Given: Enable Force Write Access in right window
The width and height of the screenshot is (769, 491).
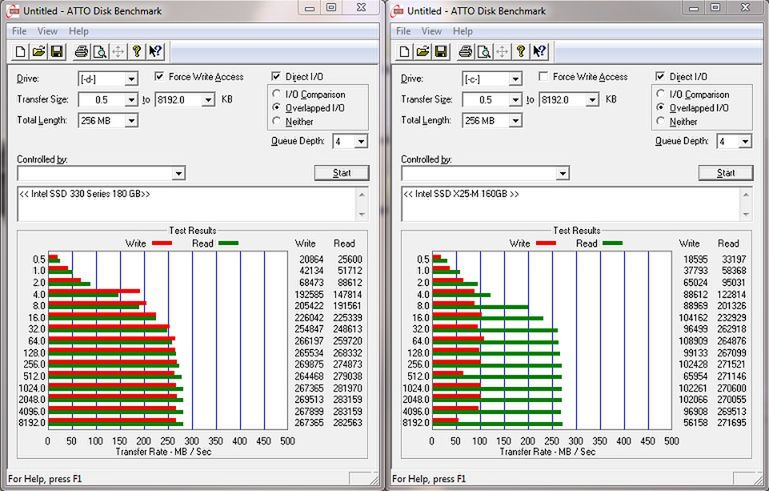Looking at the screenshot, I should tap(543, 77).
